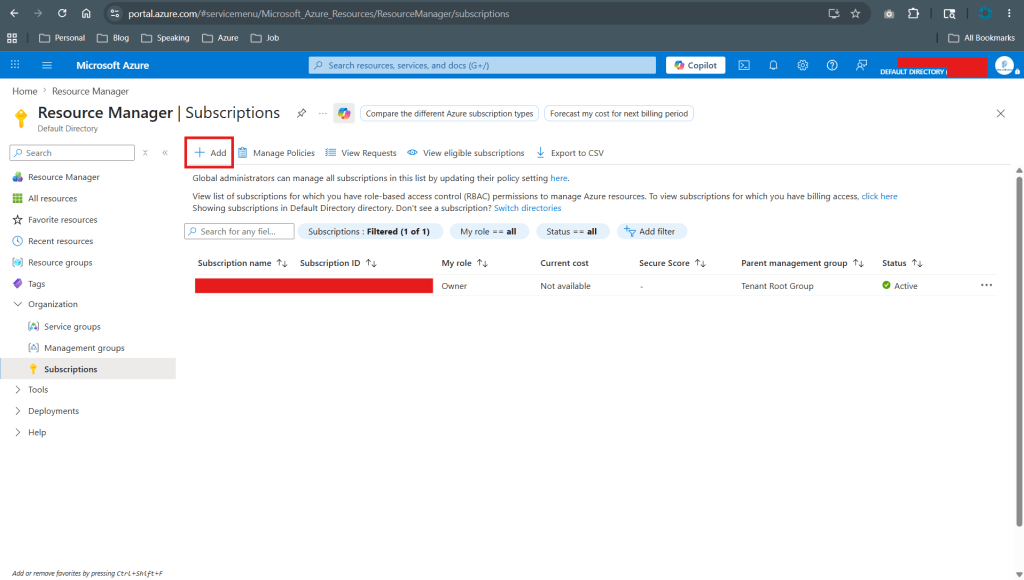Open the browser extensions puzzle icon
Screen dimensions: 1024x580
tap(913, 13)
